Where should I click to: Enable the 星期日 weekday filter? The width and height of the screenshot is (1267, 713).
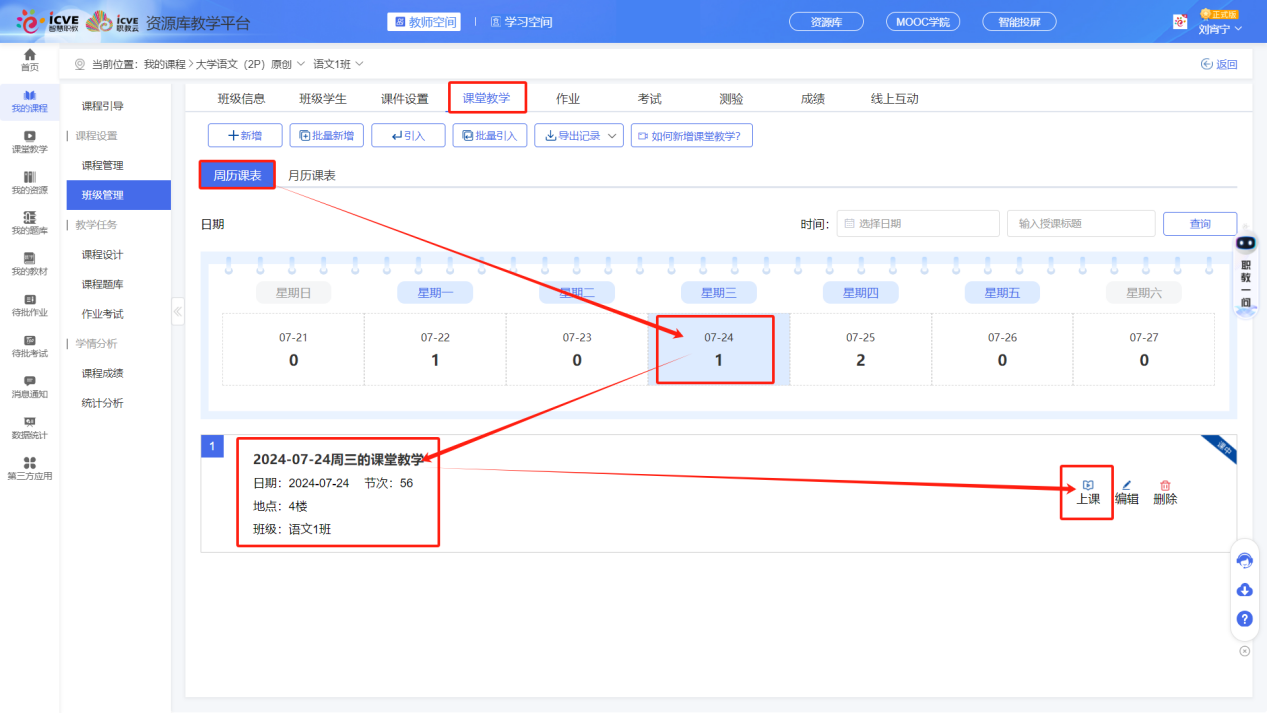click(293, 293)
